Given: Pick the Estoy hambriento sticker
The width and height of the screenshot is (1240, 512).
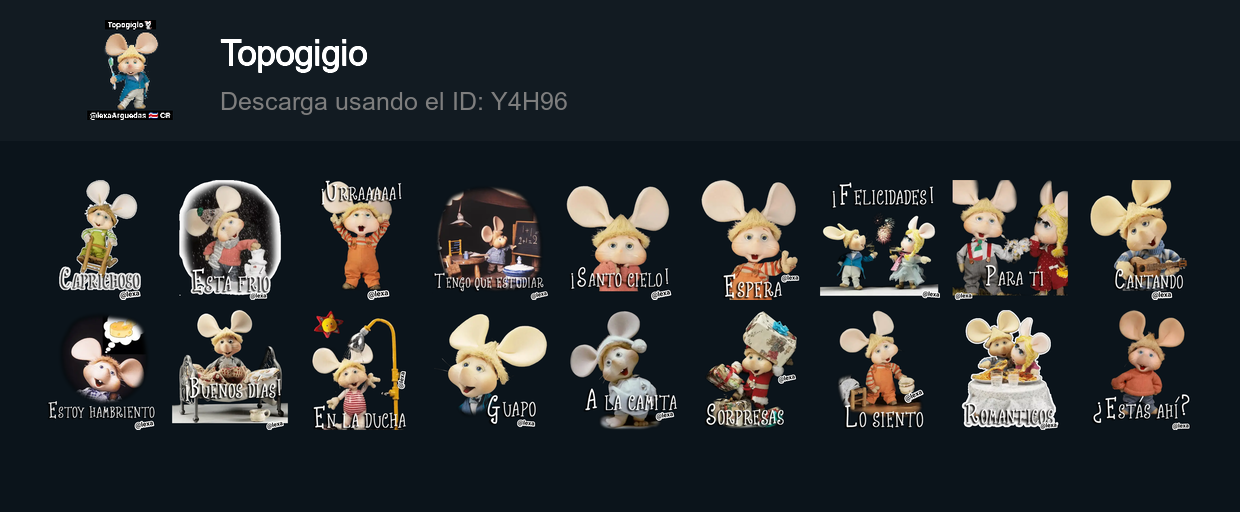Looking at the screenshot, I should tap(100, 370).
